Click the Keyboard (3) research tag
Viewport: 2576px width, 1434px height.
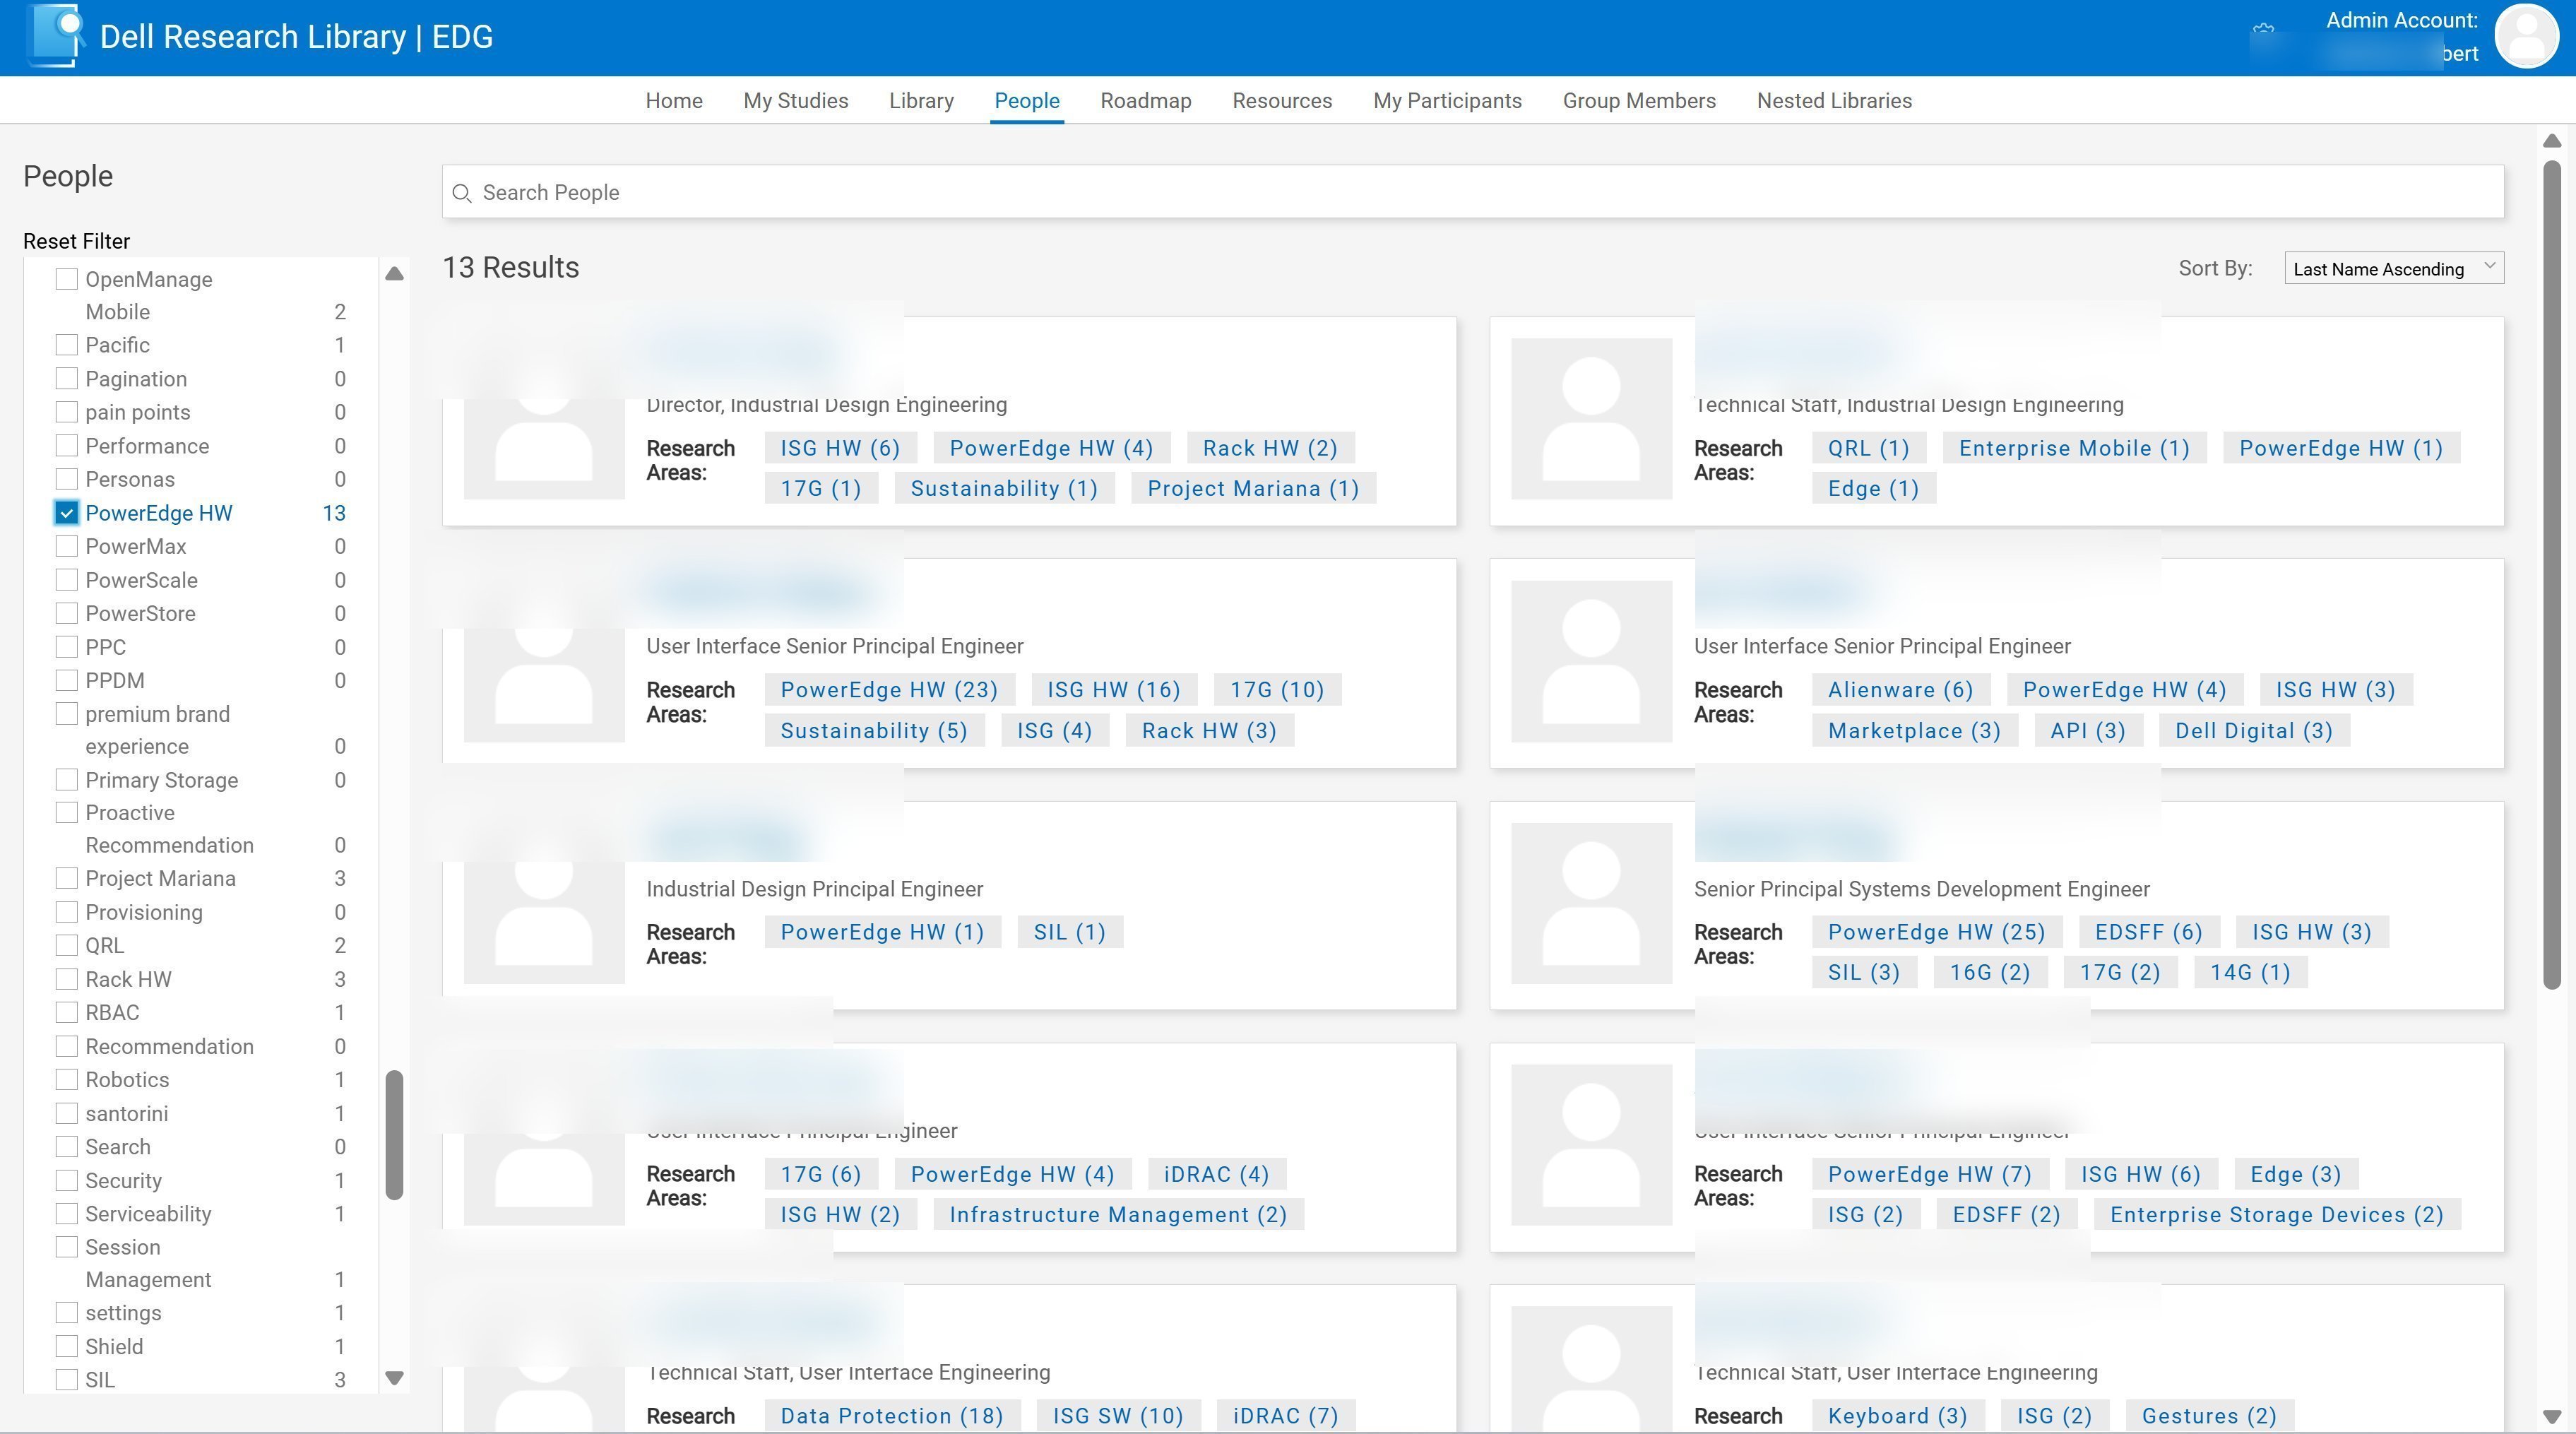pos(1897,1416)
